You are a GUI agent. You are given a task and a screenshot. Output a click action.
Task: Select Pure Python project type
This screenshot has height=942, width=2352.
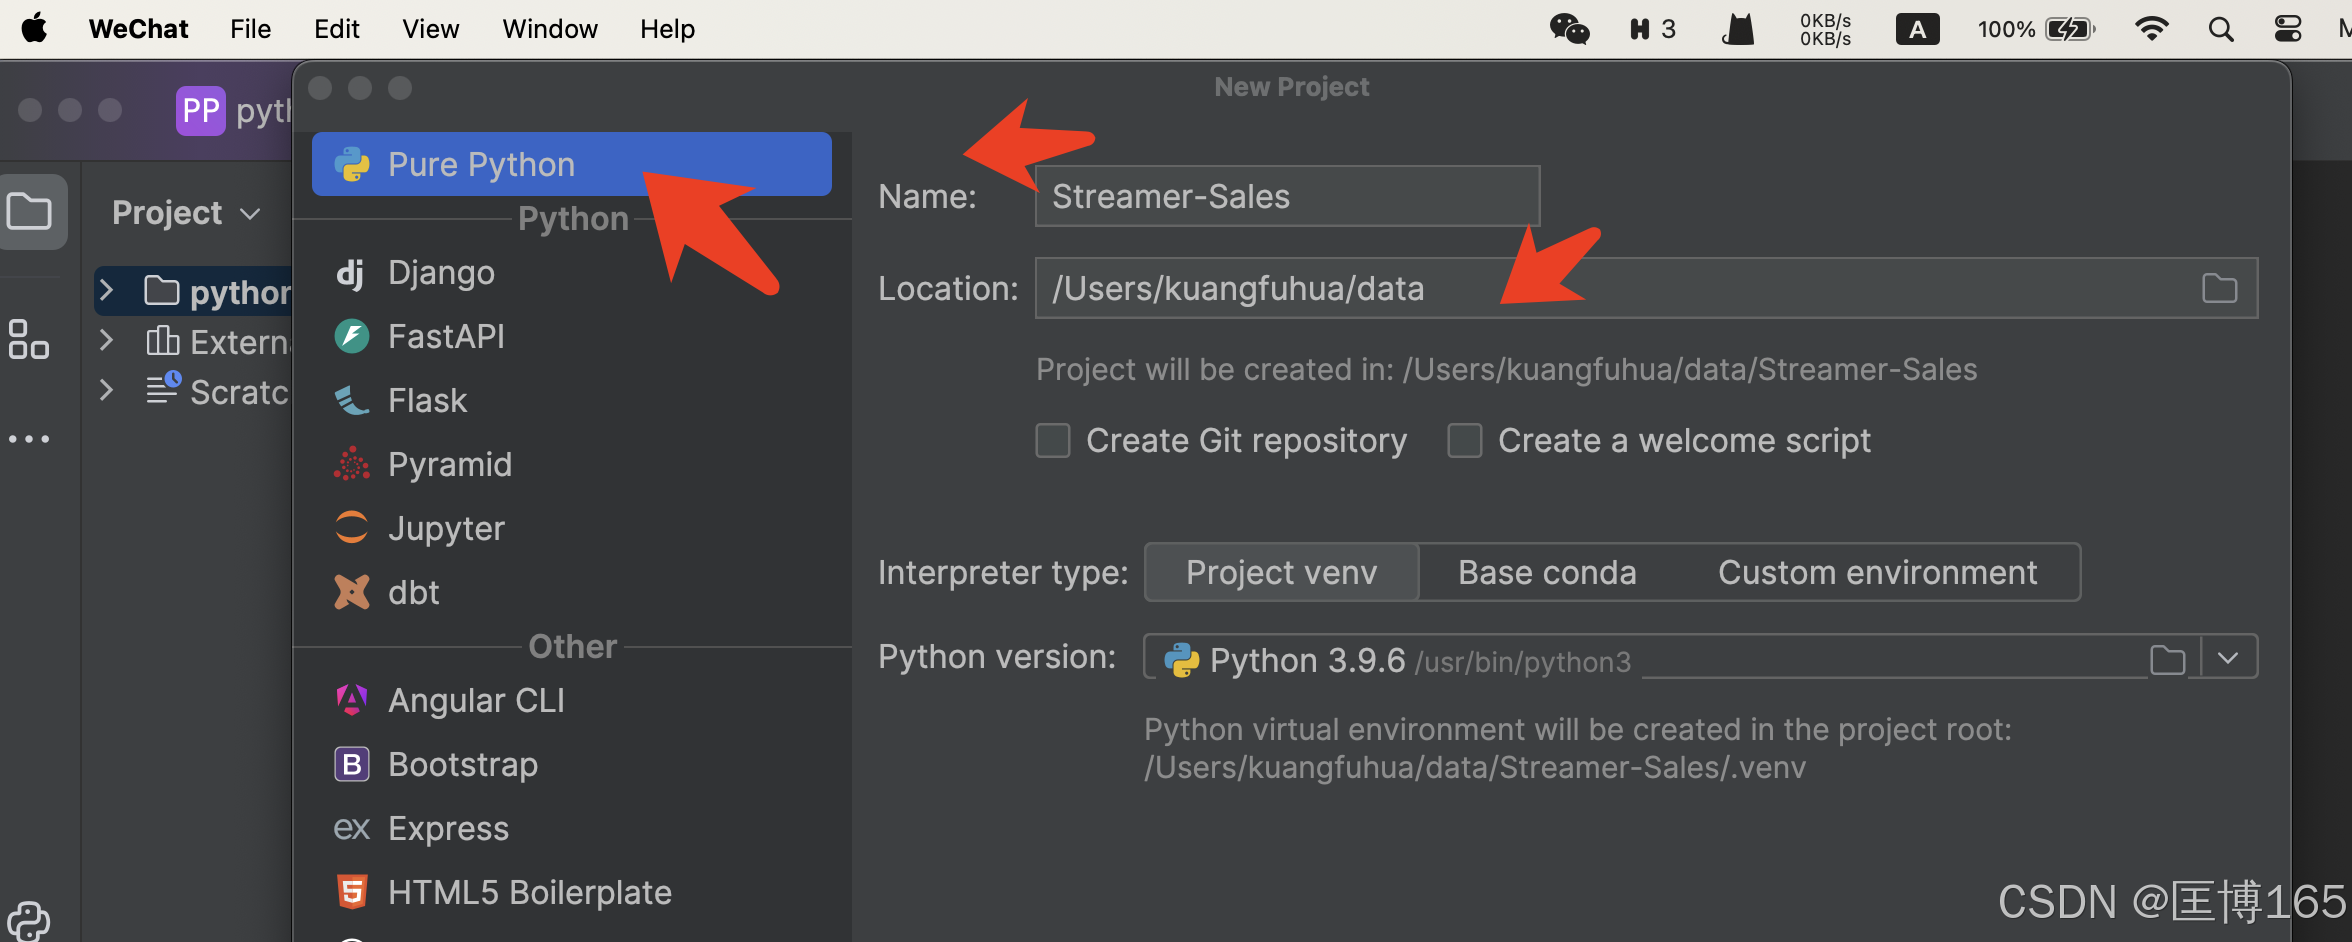pyautogui.click(x=571, y=164)
